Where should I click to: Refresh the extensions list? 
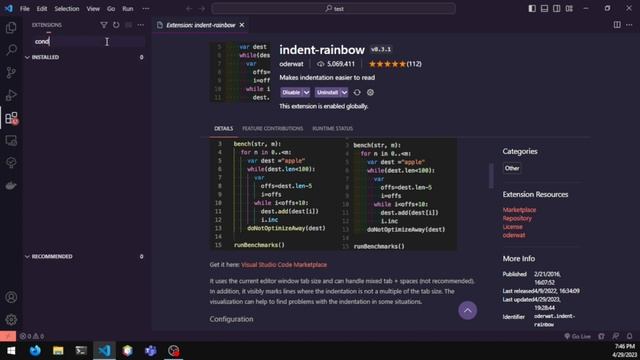[x=116, y=25]
